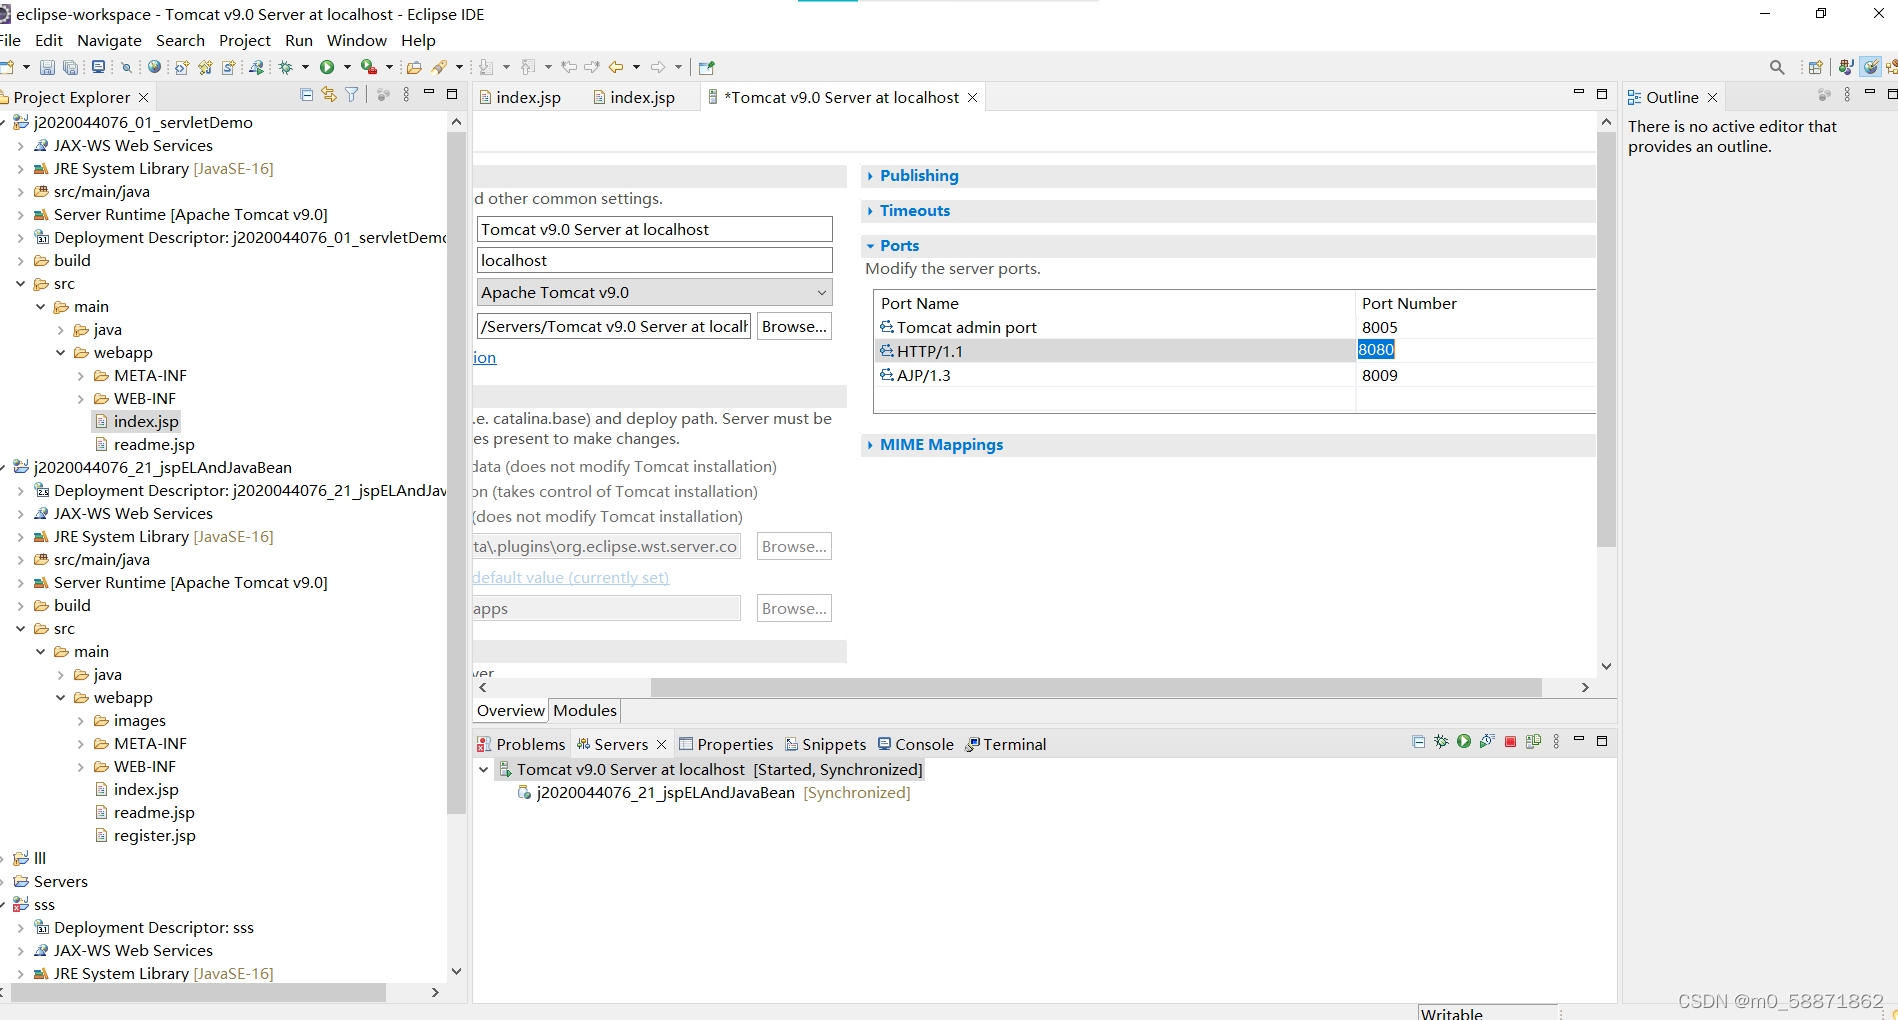Click the Save icon in the toolbar
Image resolution: width=1898 pixels, height=1020 pixels.
click(x=47, y=67)
